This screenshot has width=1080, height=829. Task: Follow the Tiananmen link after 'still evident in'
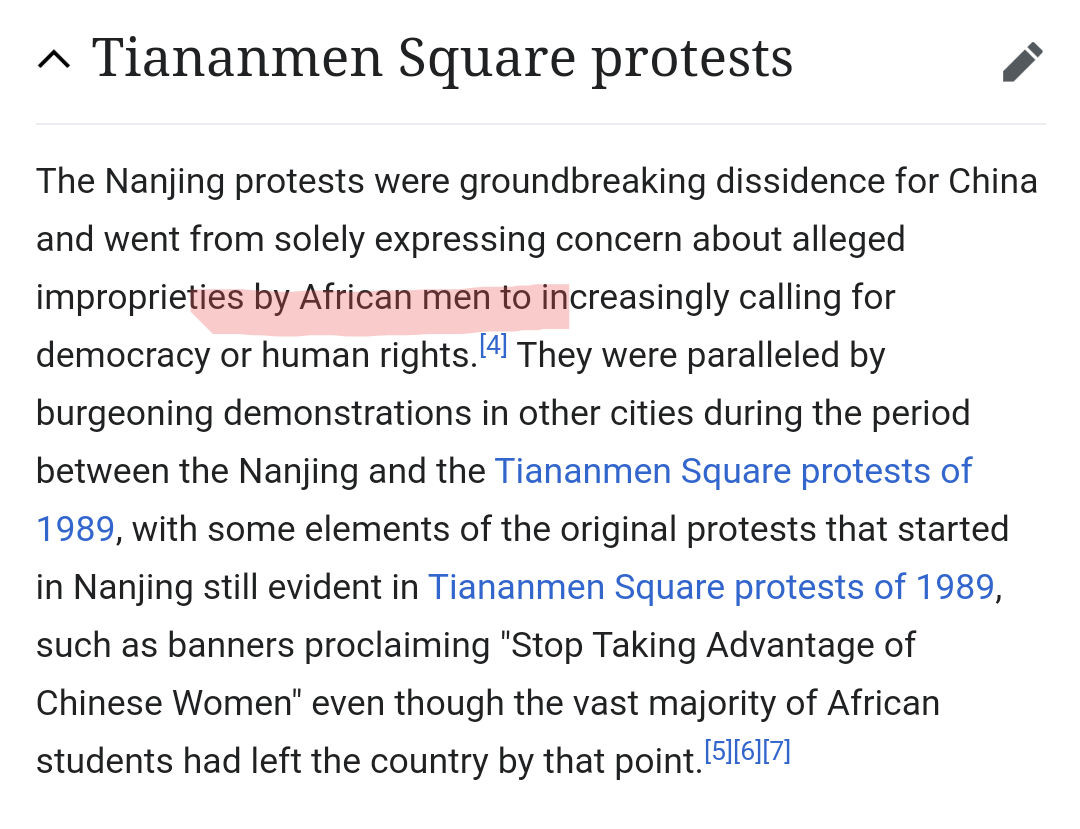coord(711,587)
